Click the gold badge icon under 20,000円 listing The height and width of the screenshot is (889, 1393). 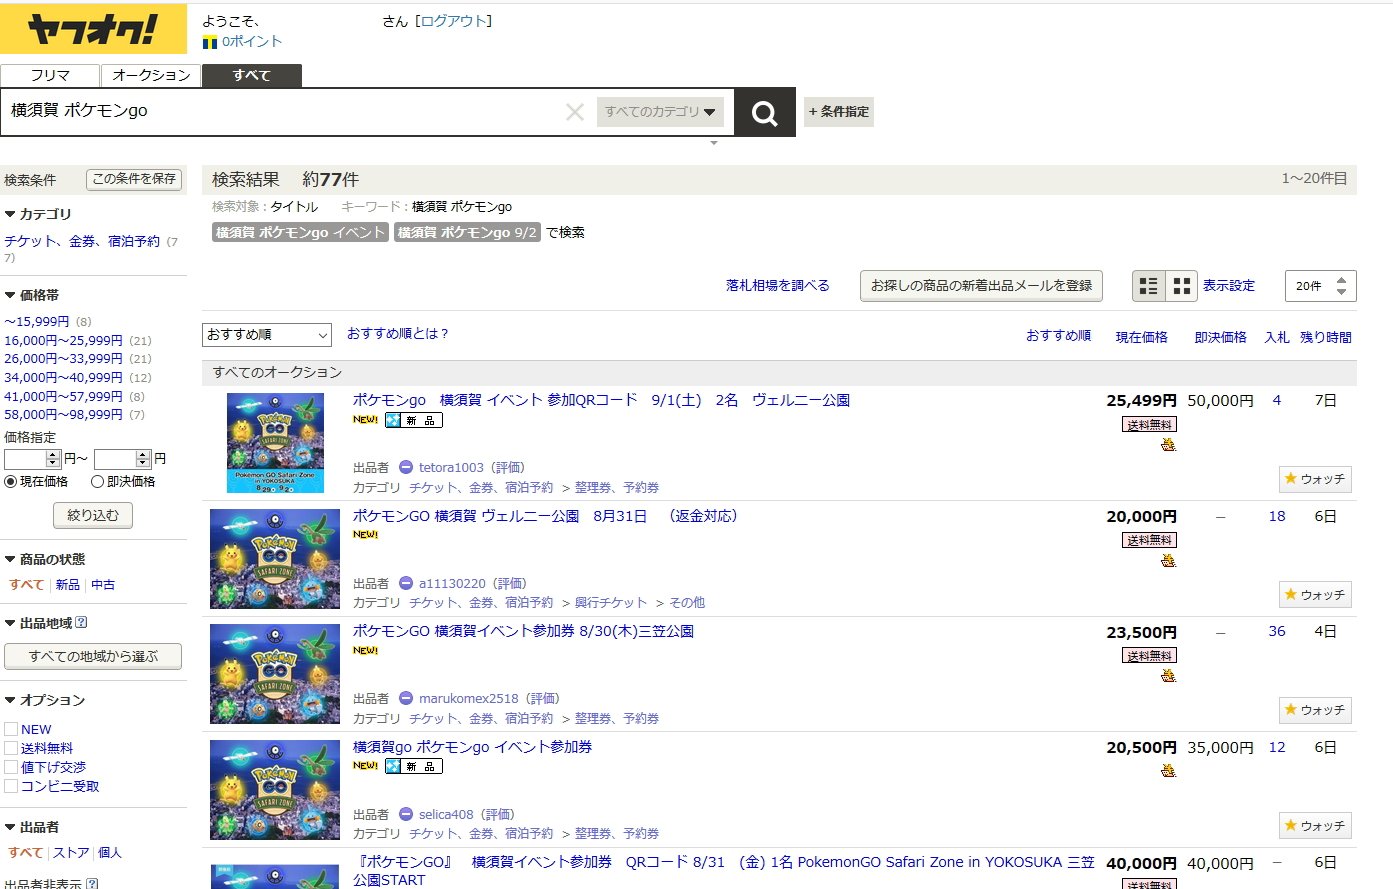click(1168, 561)
